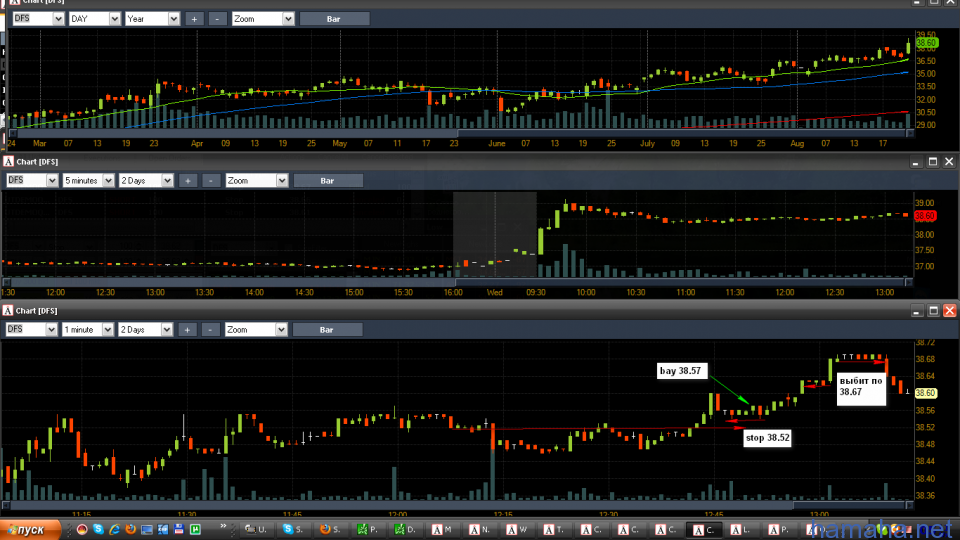Click plus button in the 5 minutes chart
The width and height of the screenshot is (960, 540).
[x=188, y=181]
